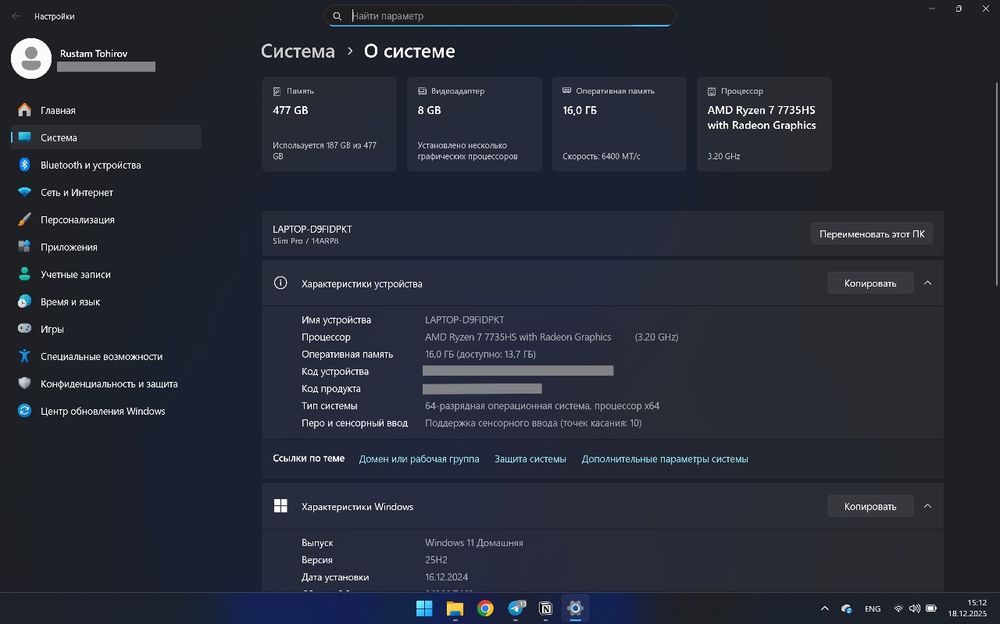This screenshot has width=1000, height=624.
Task: Collapse Характеристики Windows section chevron
Action: (928, 507)
